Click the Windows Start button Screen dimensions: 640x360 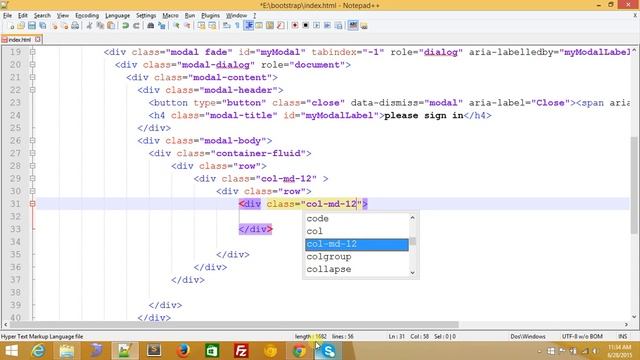click(x=11, y=351)
